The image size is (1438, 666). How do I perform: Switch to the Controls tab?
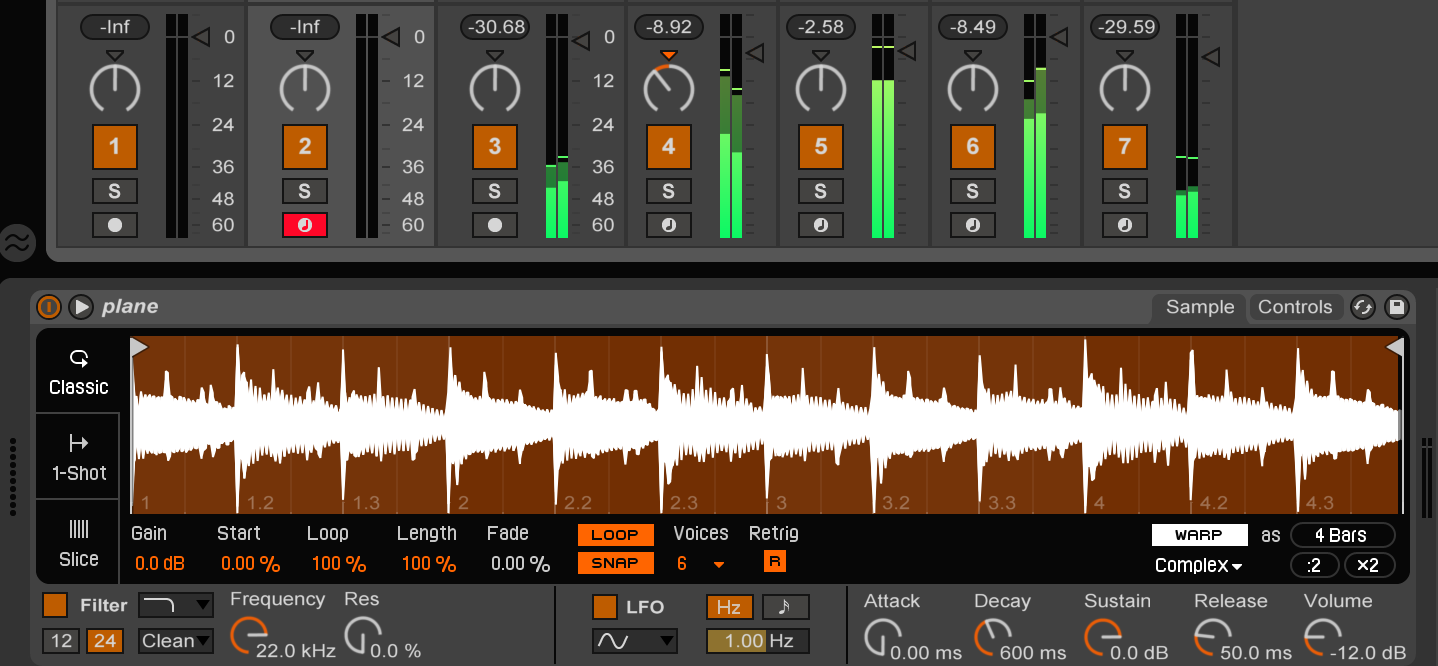1296,307
